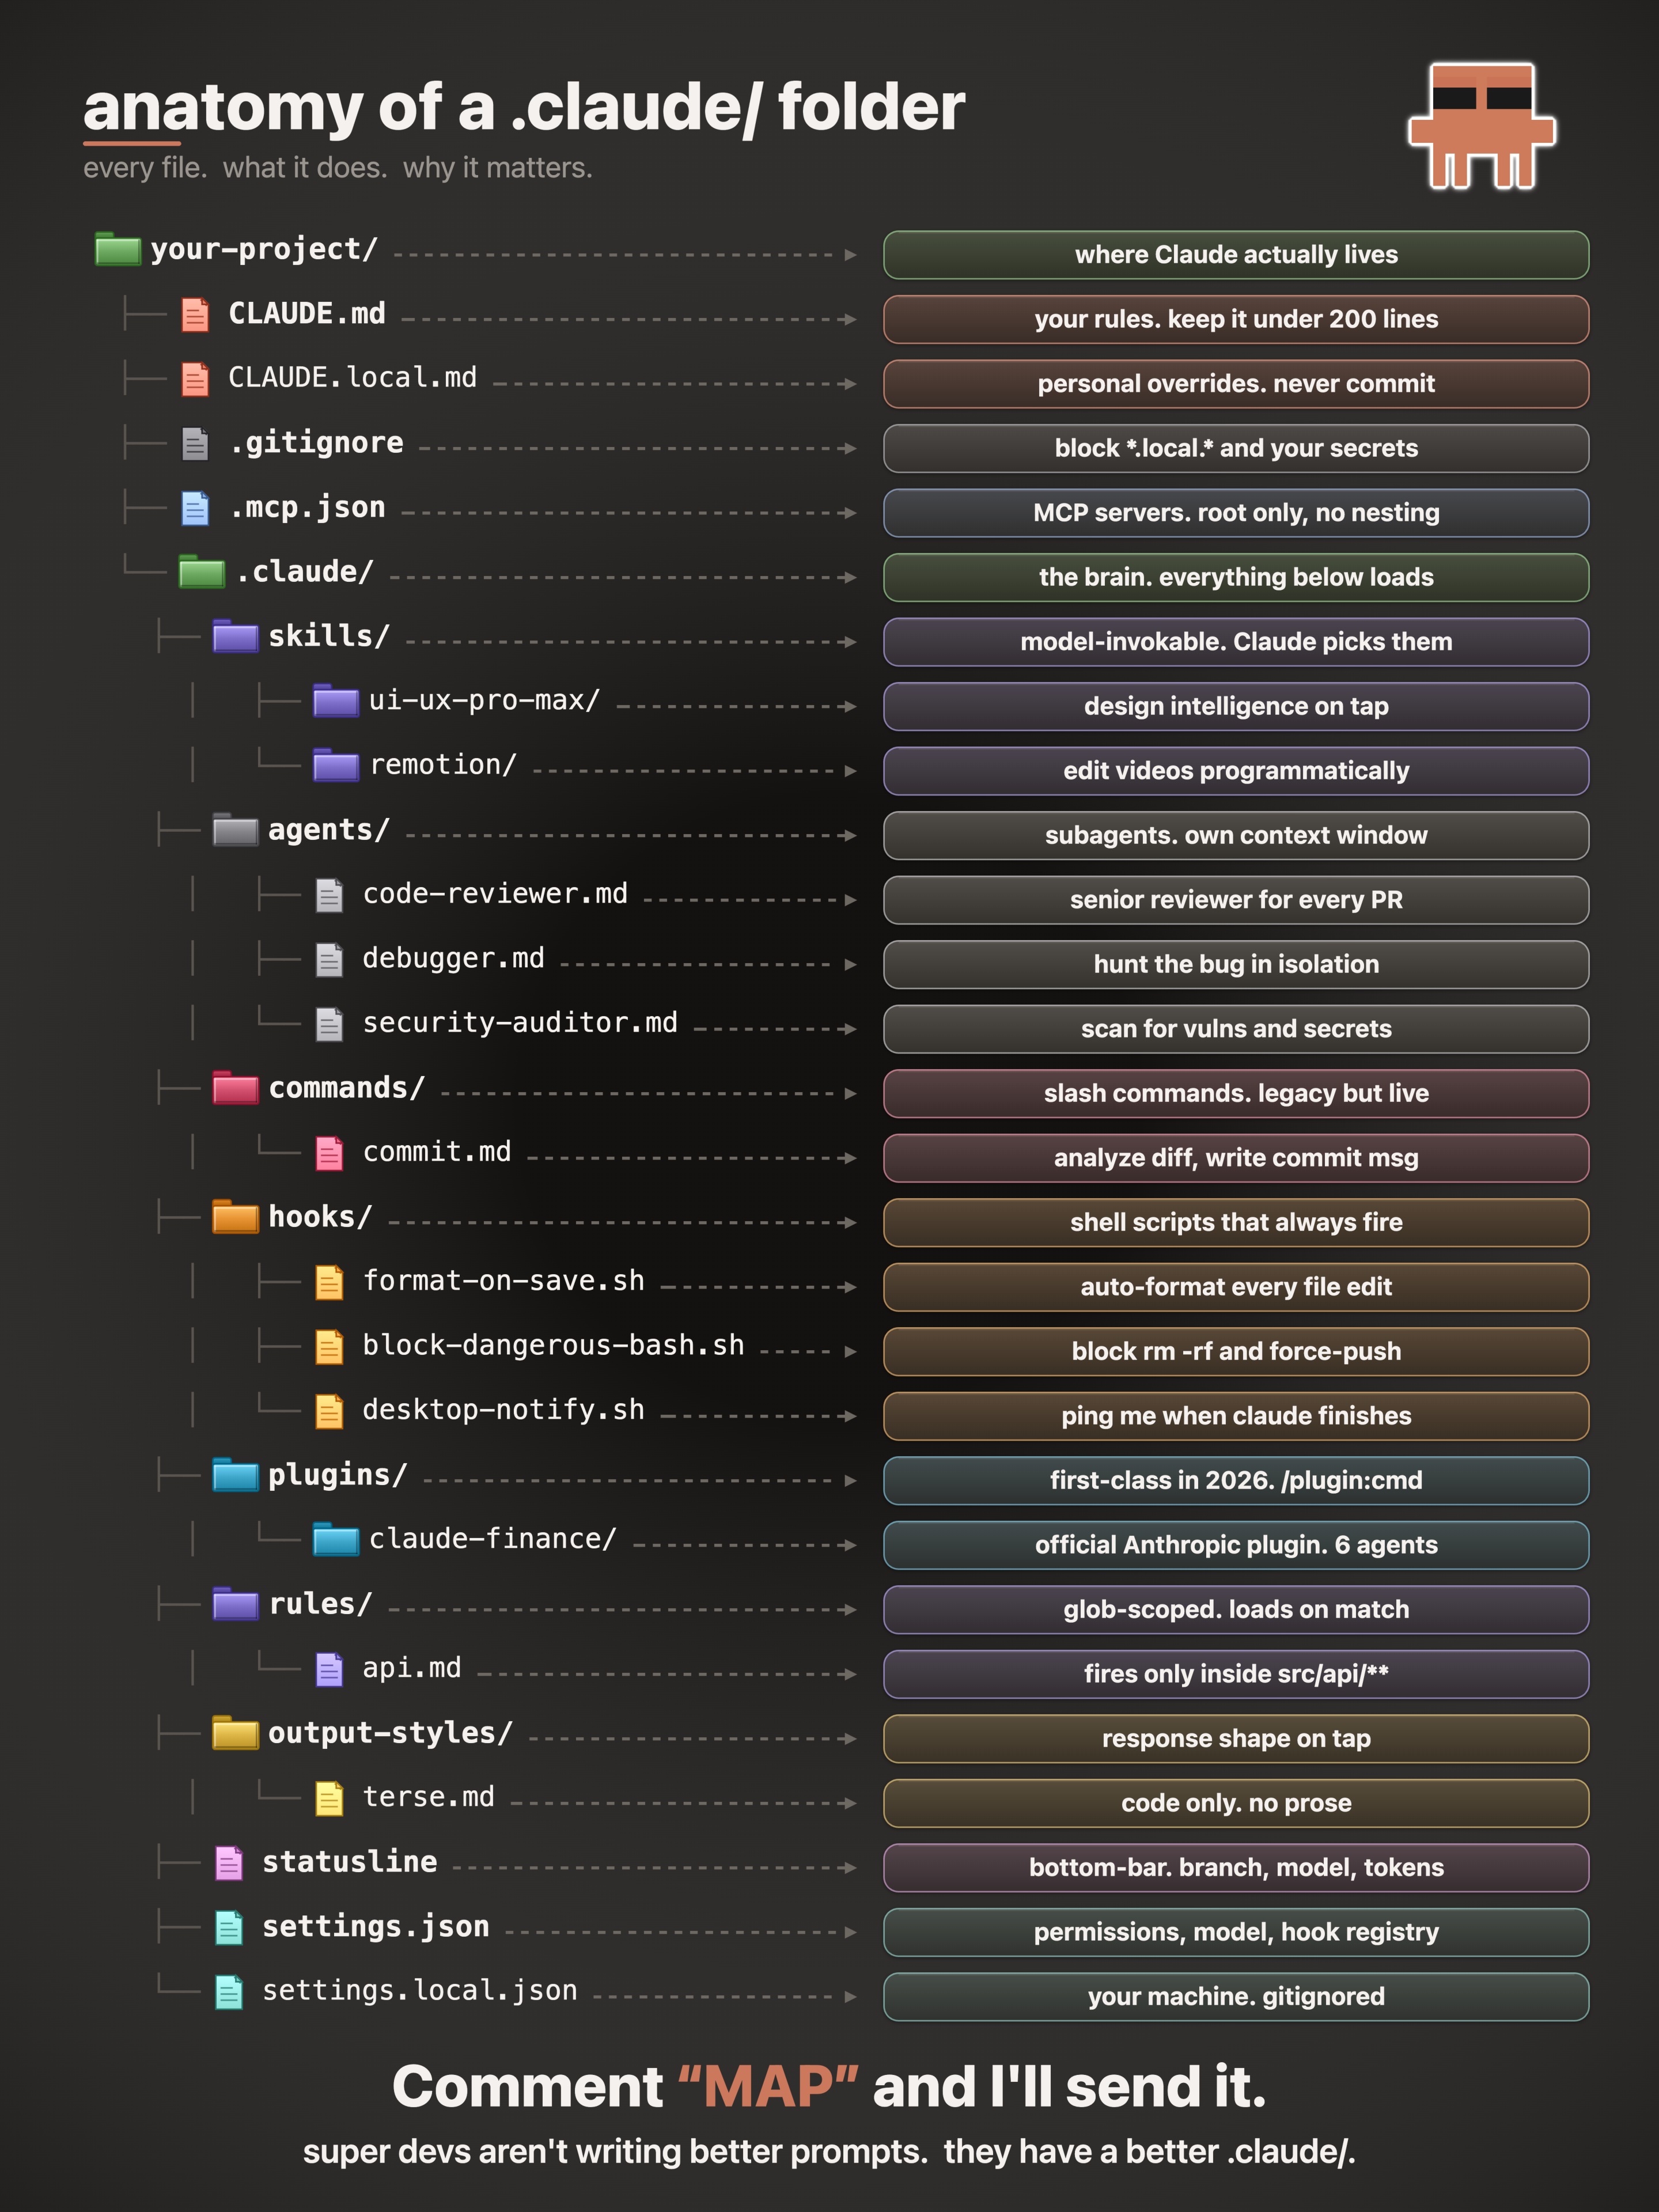The height and width of the screenshot is (2212, 1659).
Task: Select 'senior reviewer for every PR' label
Action: click(x=1236, y=900)
